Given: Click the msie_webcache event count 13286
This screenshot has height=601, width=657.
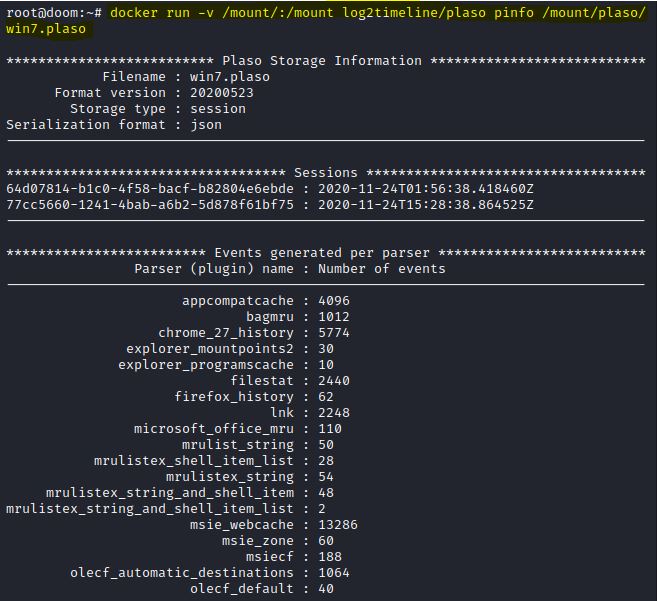Looking at the screenshot, I should coord(337,525).
